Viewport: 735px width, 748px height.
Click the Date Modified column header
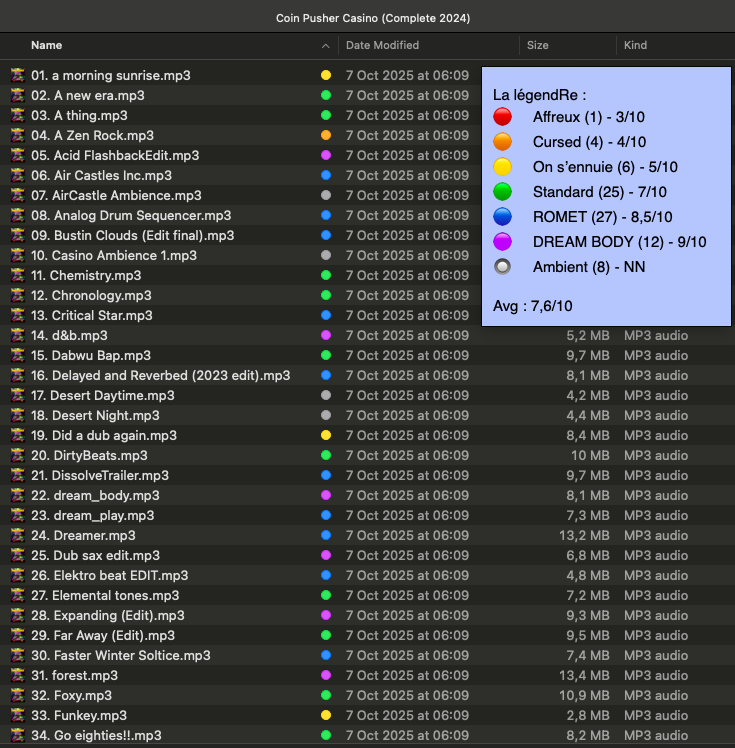pos(383,45)
